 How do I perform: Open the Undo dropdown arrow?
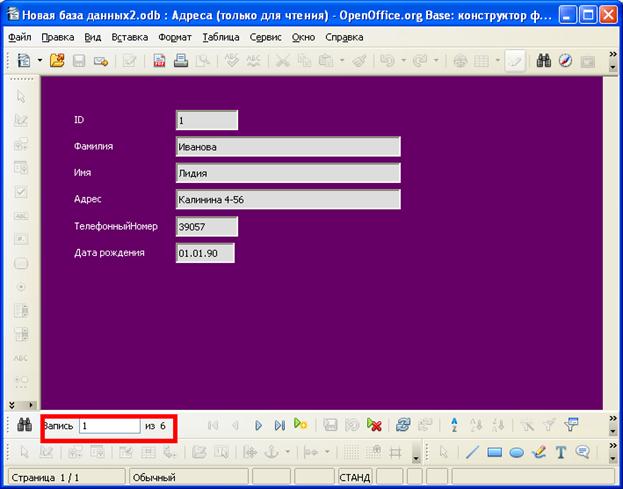coord(403,61)
